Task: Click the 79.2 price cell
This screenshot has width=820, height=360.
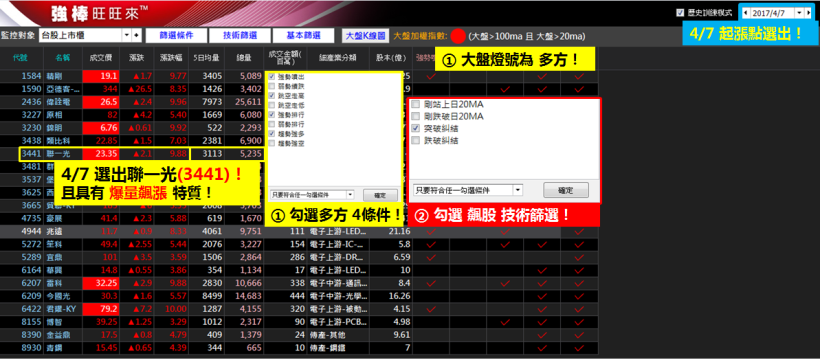Action: 101,309
